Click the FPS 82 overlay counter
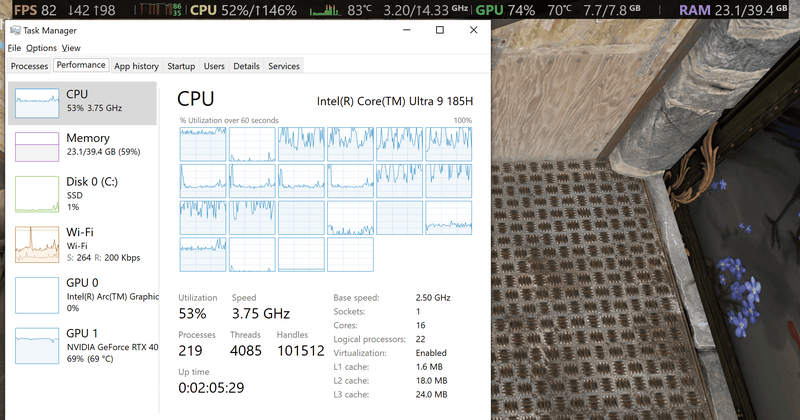The height and width of the screenshot is (420, 800). 35,10
